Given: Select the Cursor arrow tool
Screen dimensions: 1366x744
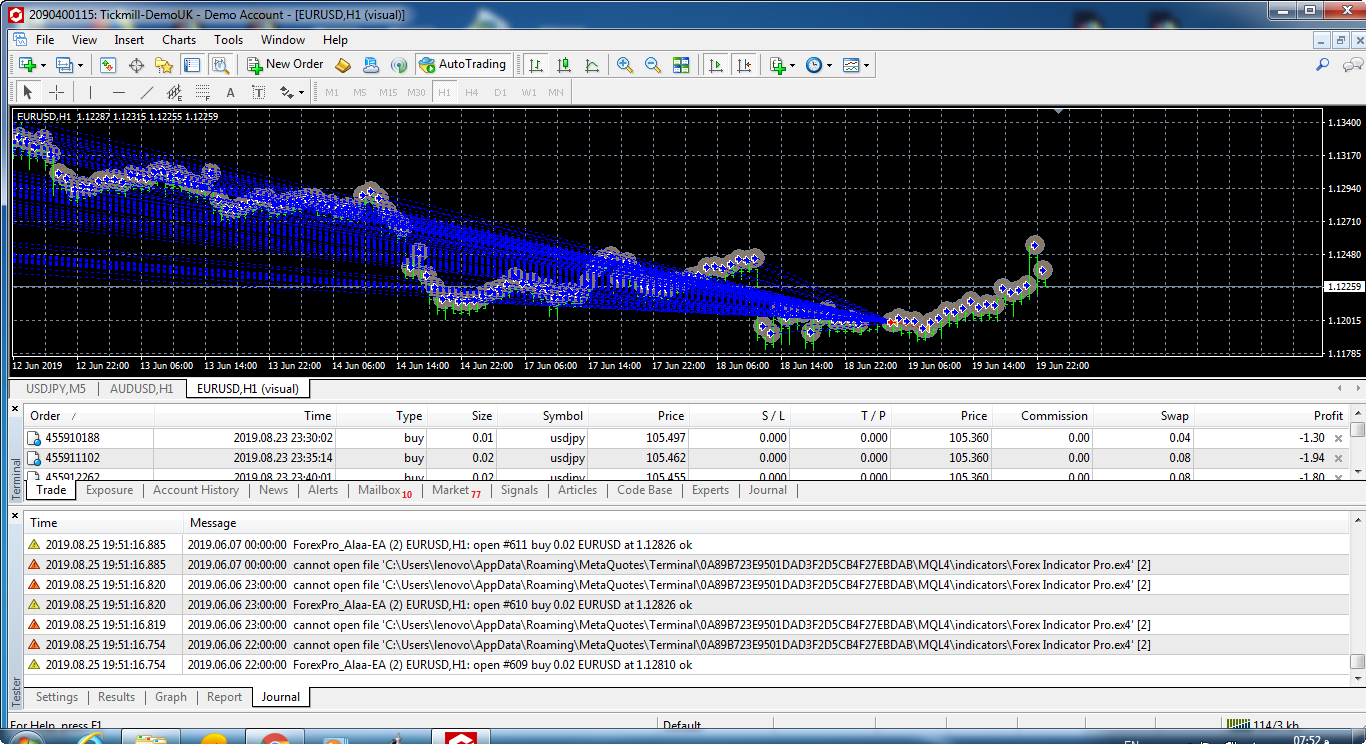Looking at the screenshot, I should click(28, 92).
